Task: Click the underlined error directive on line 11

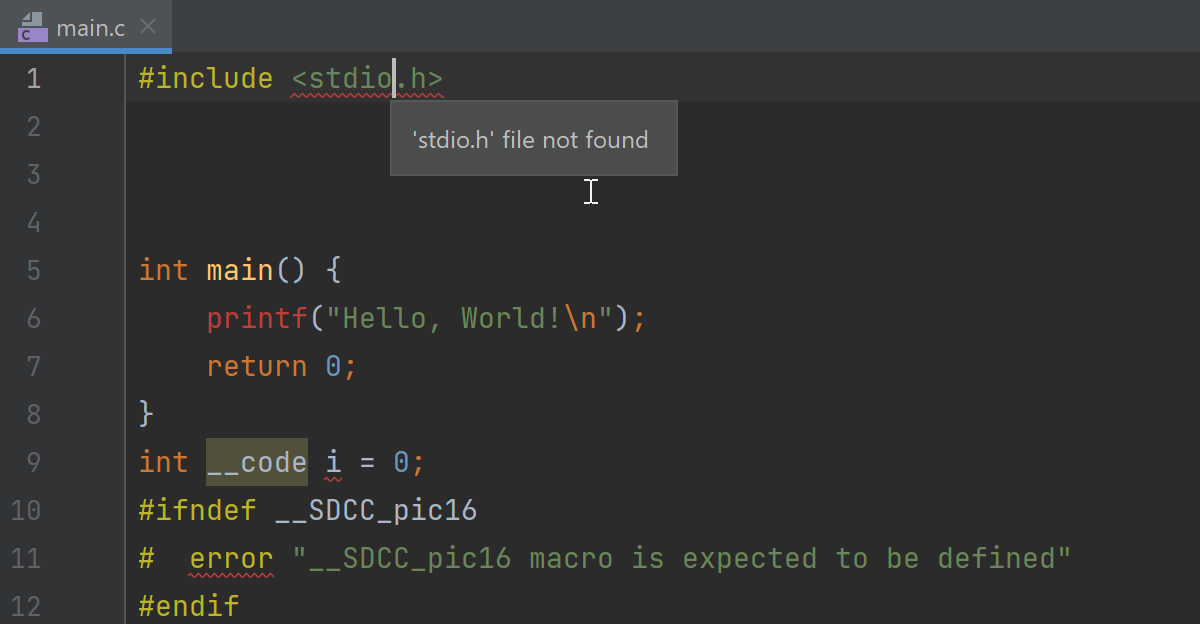Action: [231, 558]
